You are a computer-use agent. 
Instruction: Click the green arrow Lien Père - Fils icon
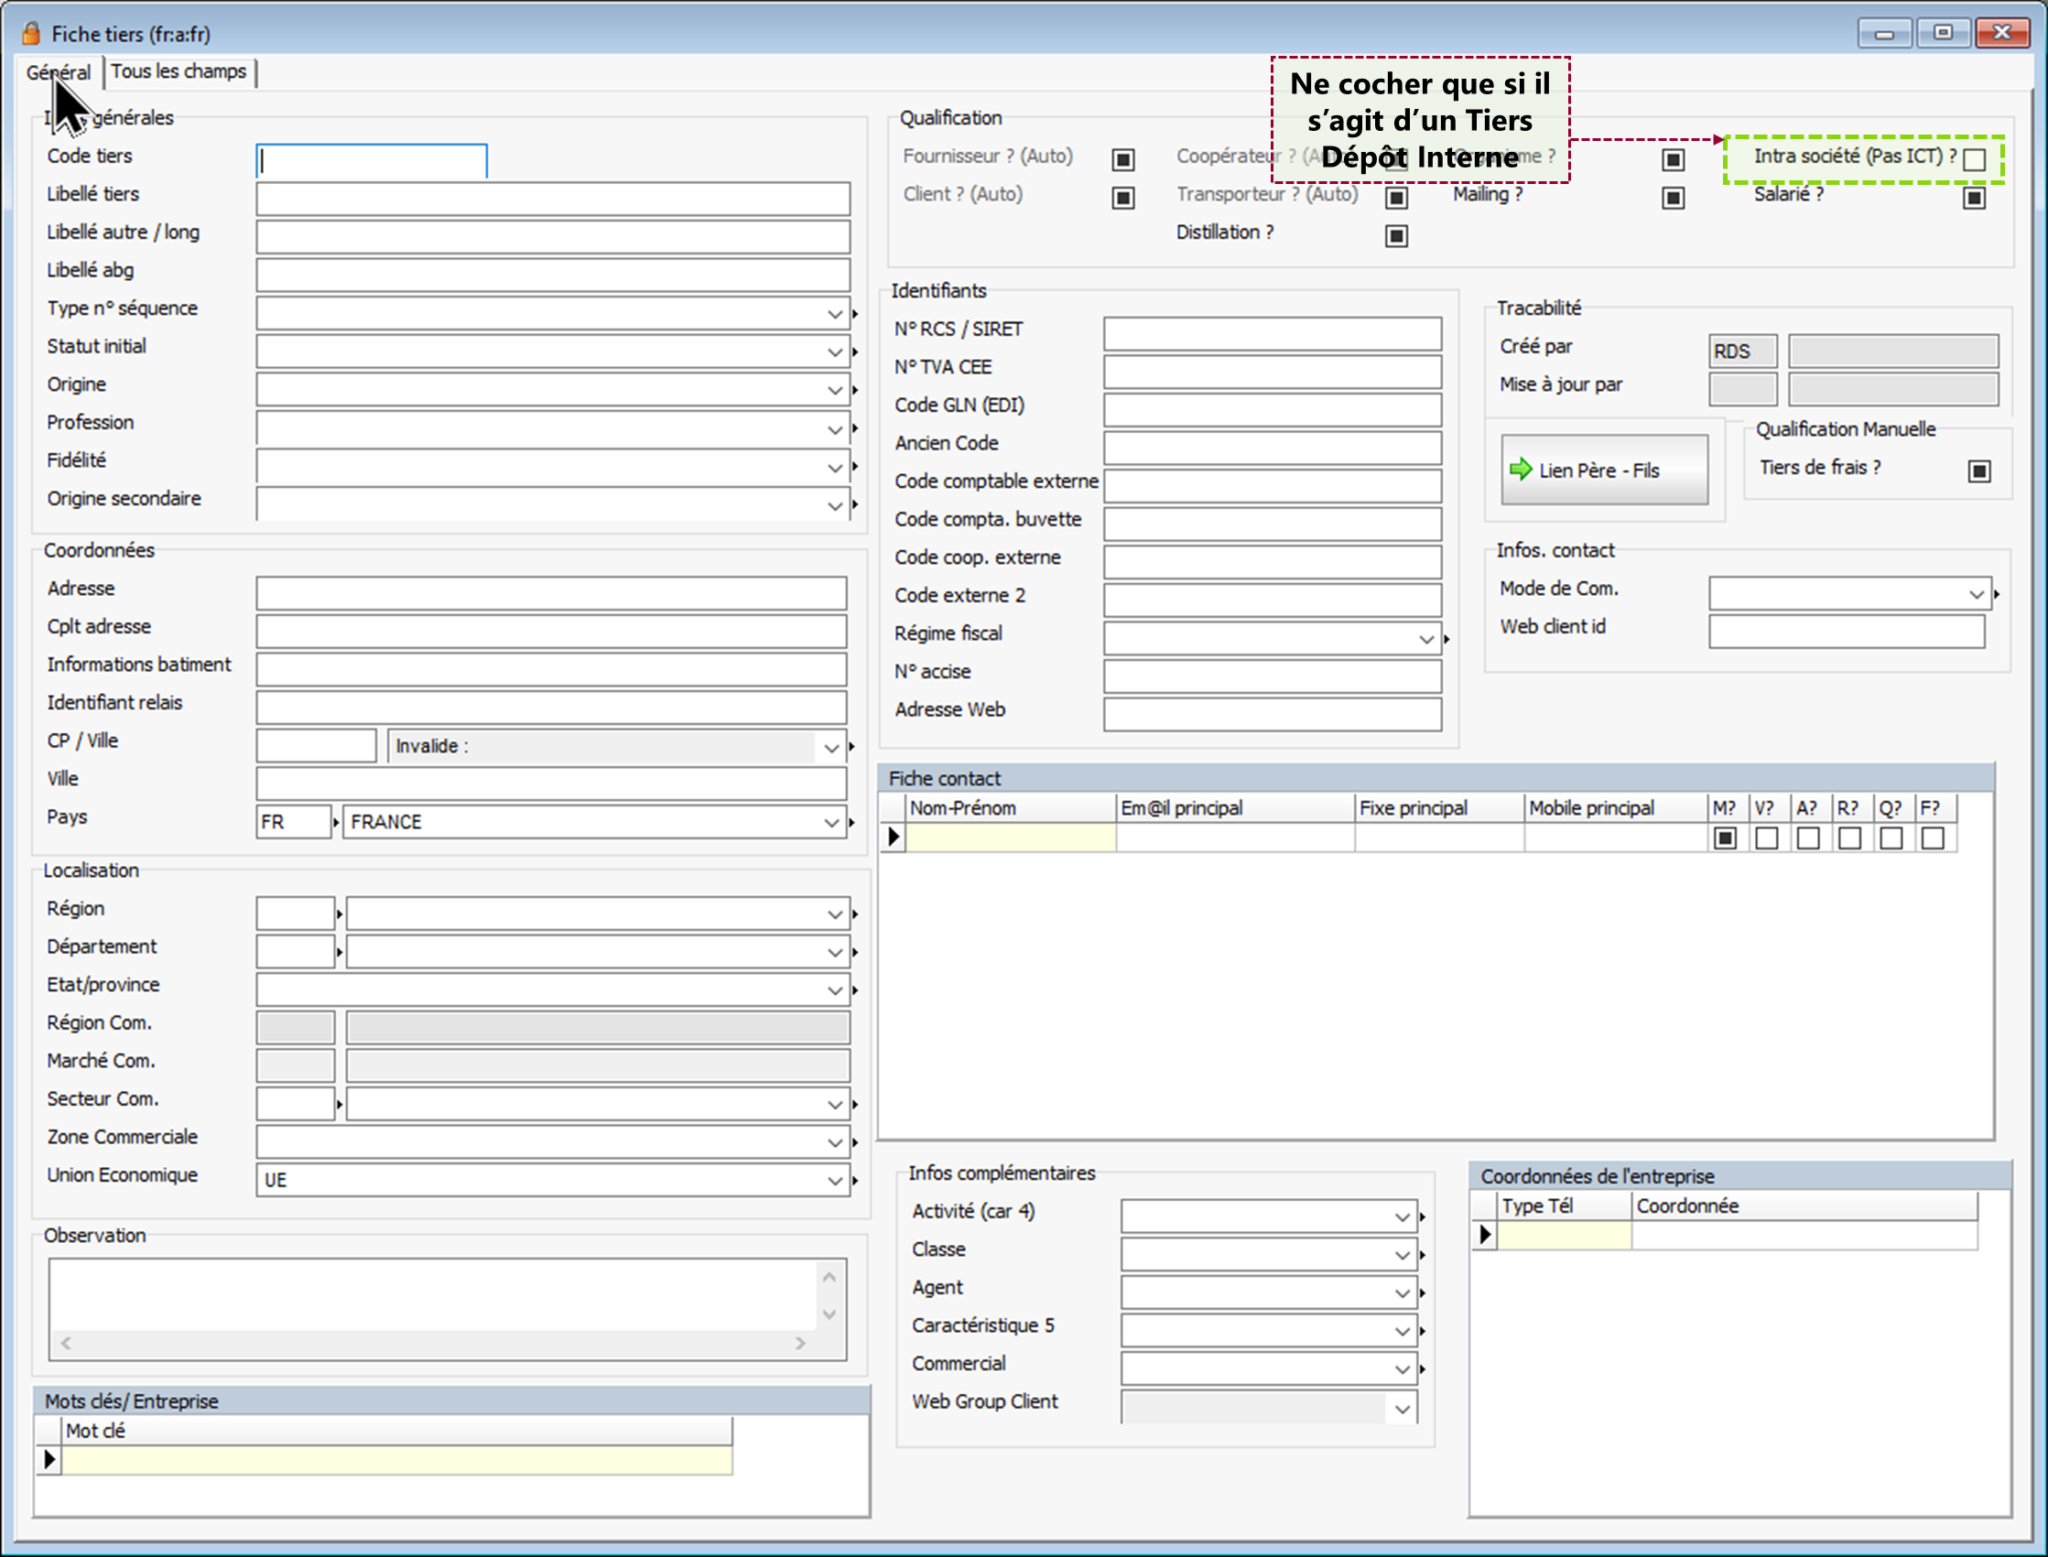point(1520,469)
